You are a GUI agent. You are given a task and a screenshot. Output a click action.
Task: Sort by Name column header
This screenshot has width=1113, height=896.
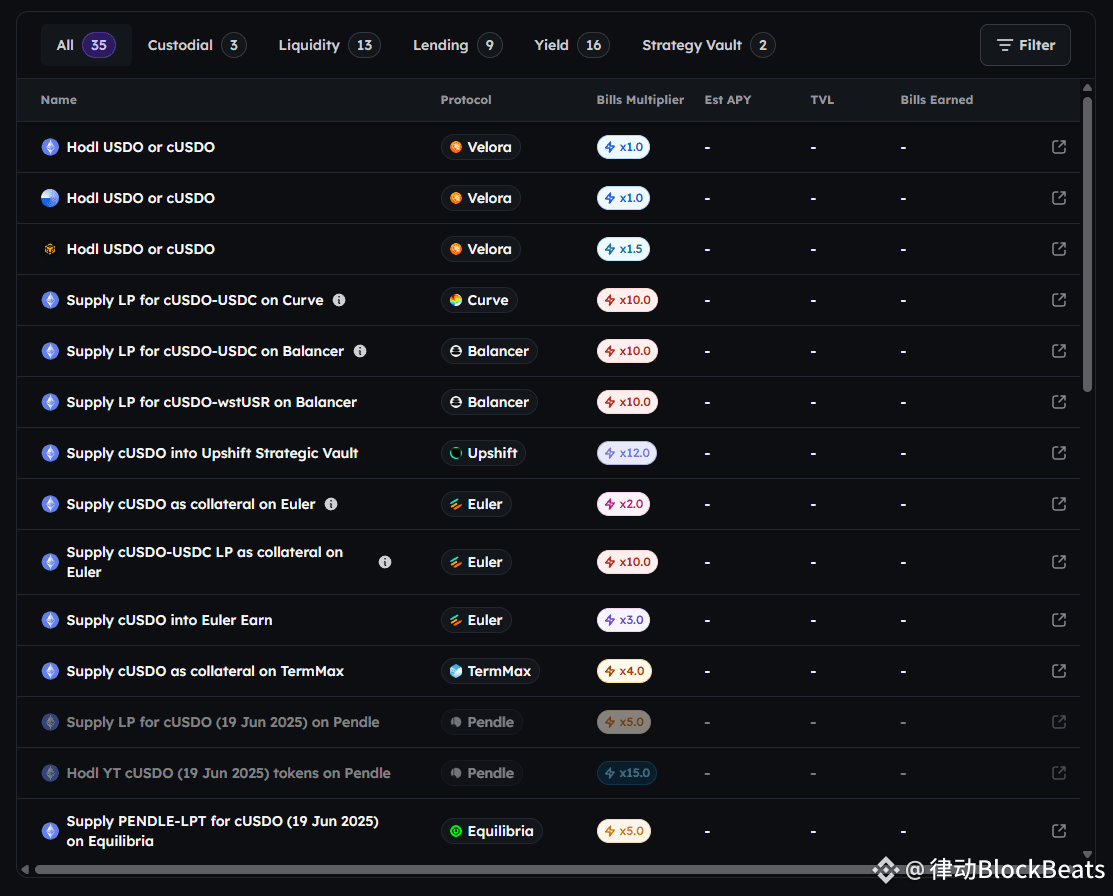(x=58, y=99)
